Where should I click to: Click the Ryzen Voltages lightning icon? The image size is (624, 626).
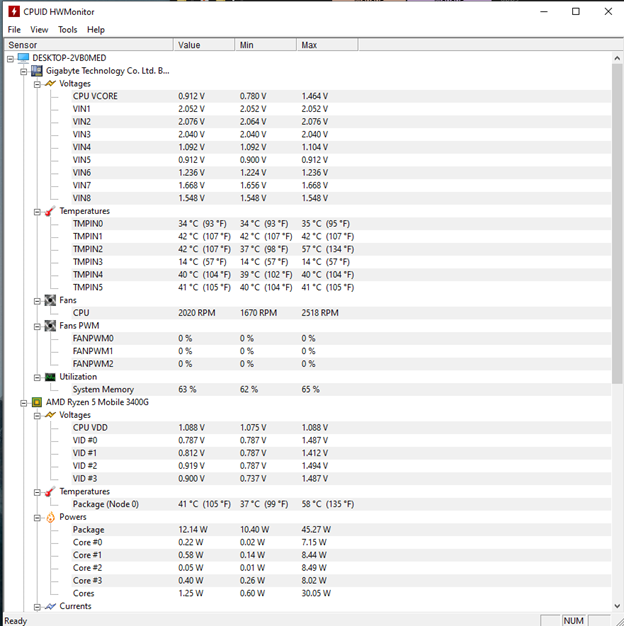(50, 415)
